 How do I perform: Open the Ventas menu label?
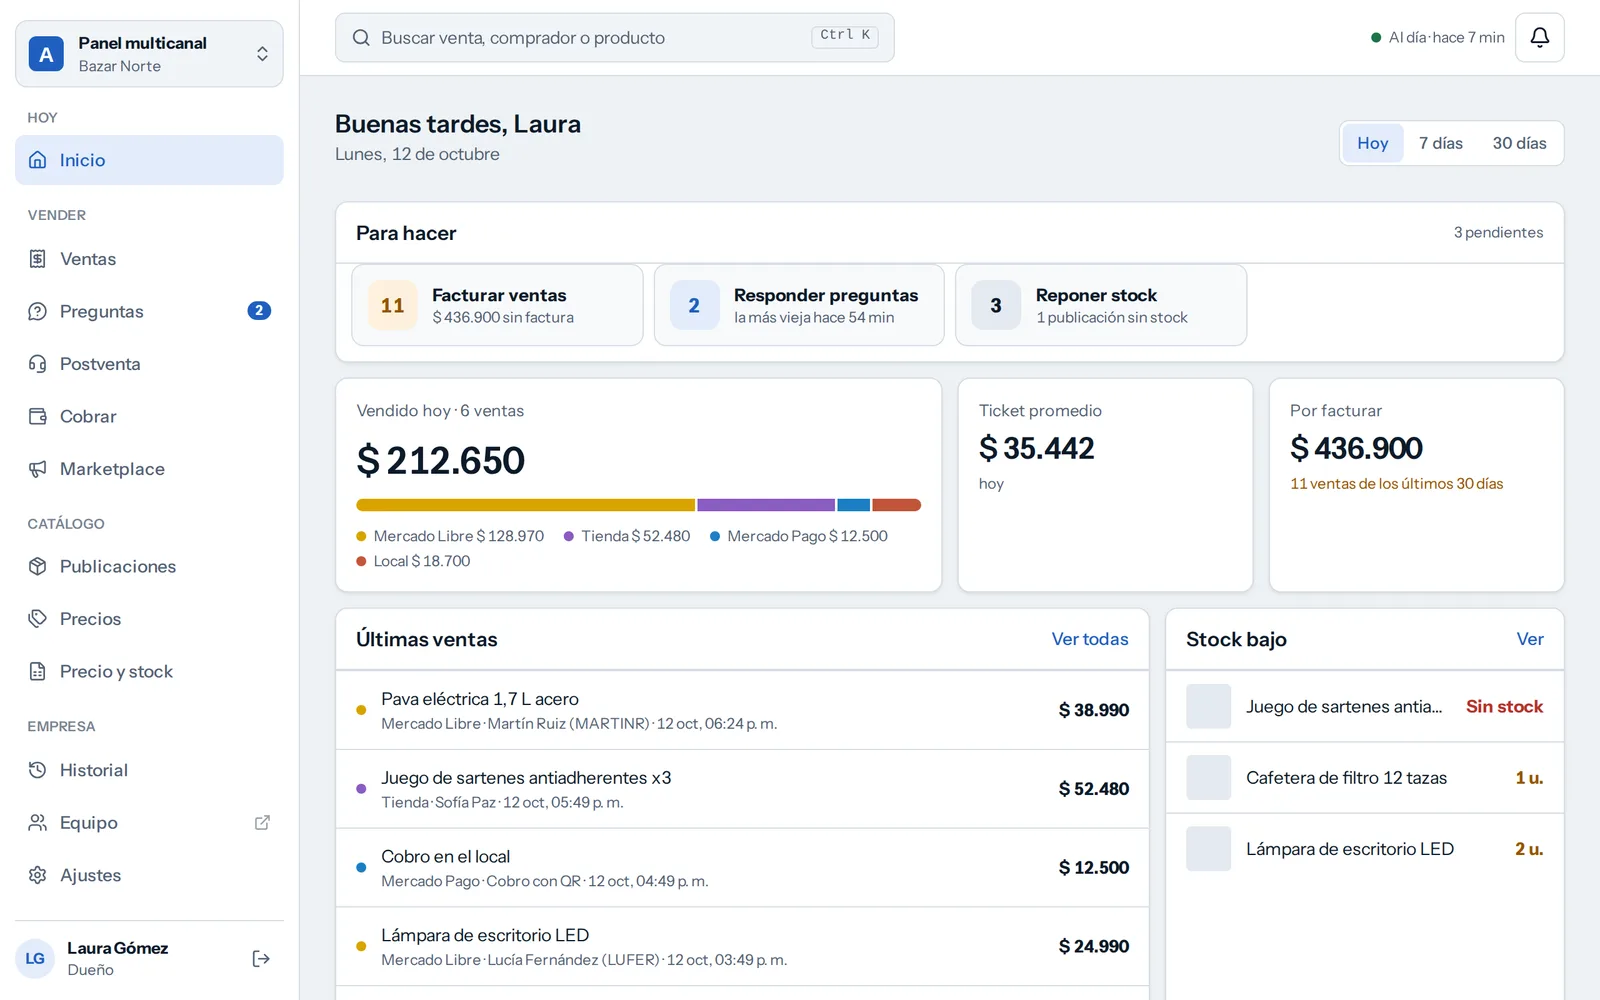click(88, 259)
